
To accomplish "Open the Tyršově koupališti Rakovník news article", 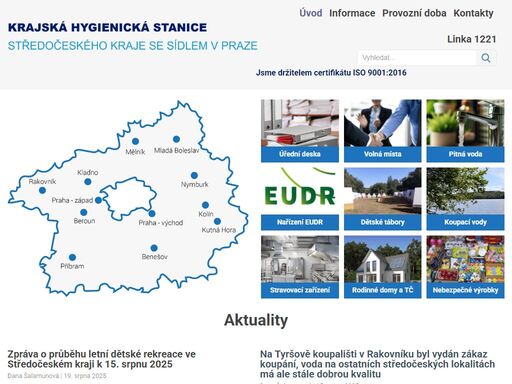I will [x=377, y=364].
